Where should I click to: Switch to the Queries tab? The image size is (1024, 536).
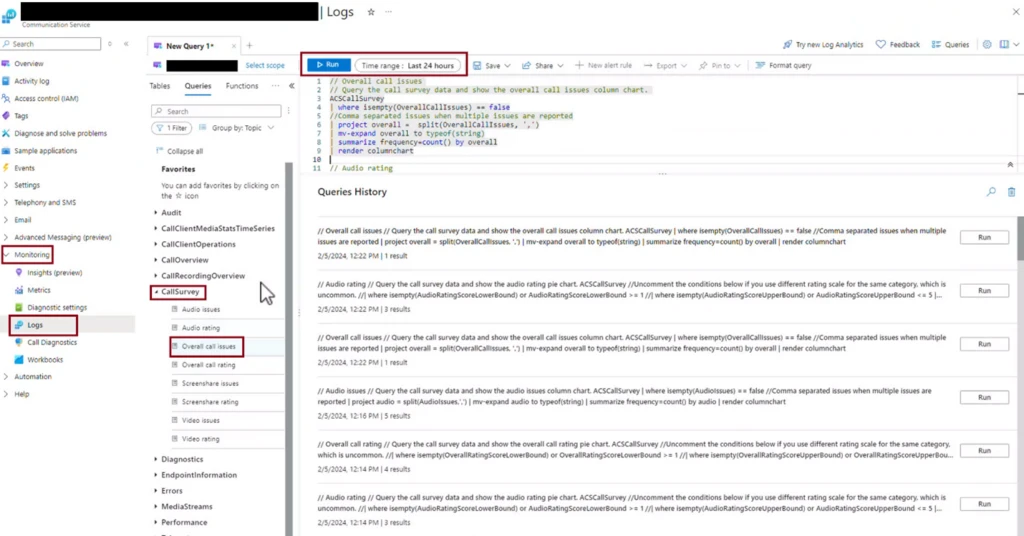pyautogui.click(x=198, y=86)
